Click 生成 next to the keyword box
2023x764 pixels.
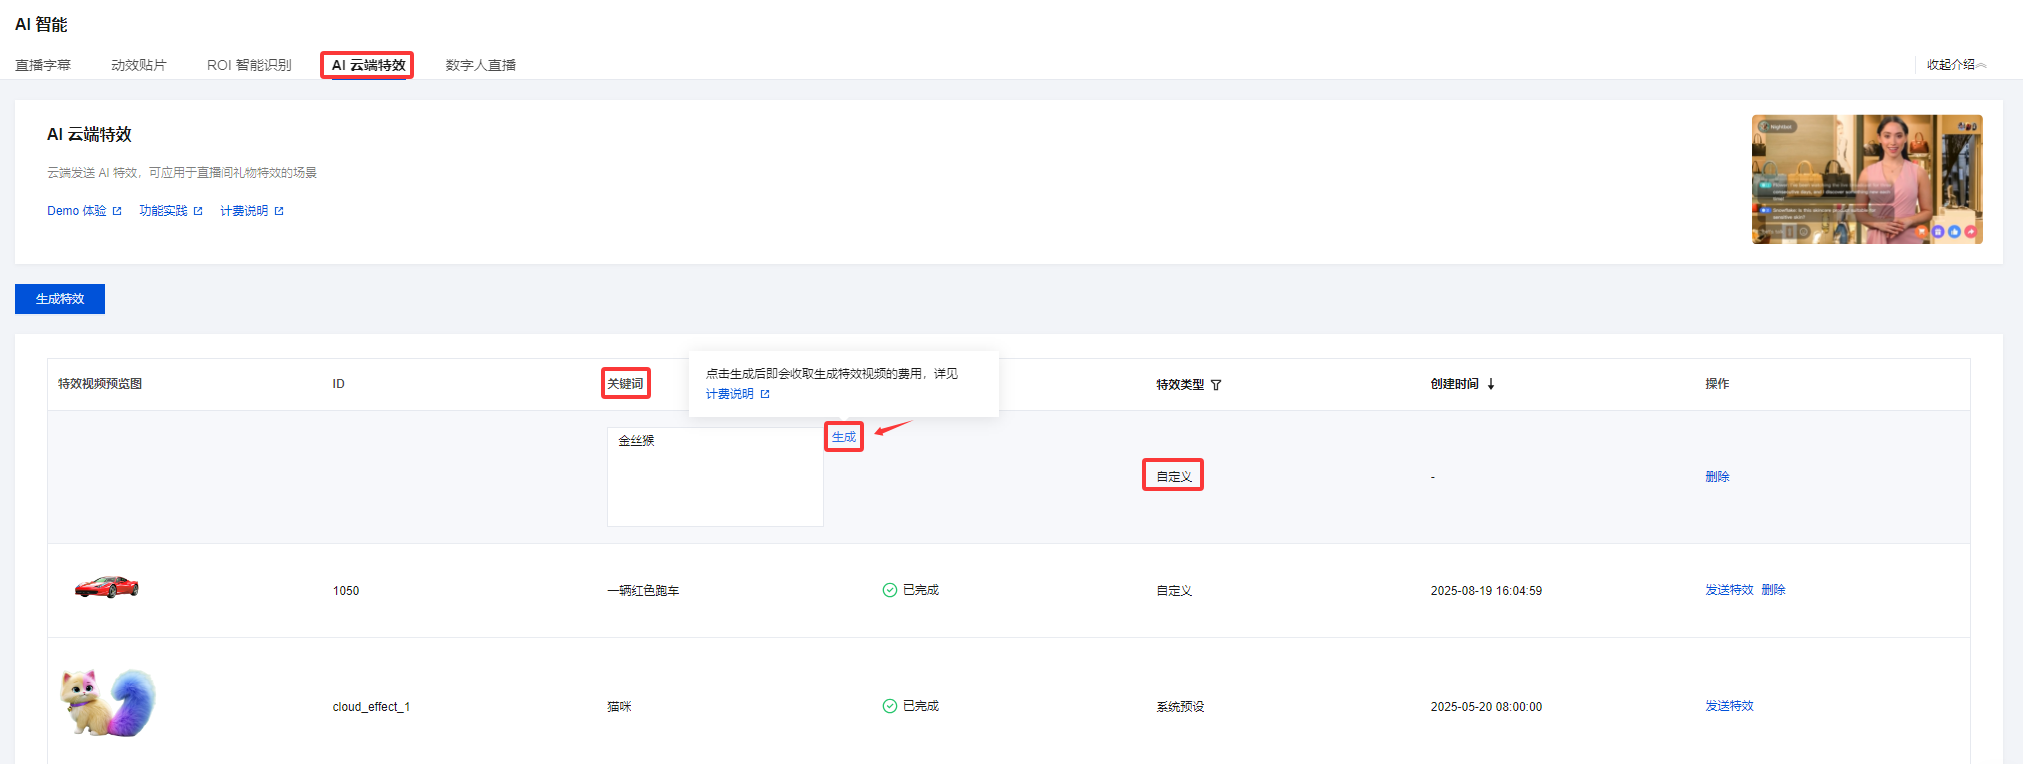pos(844,437)
